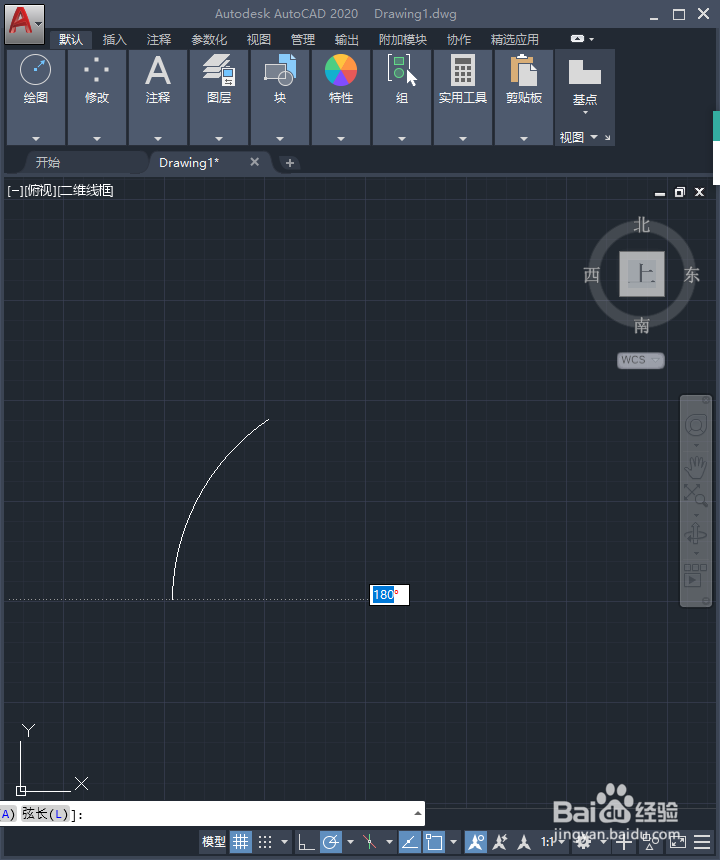
Task: Select the Orbit tool in navigation bar
Action: [695, 533]
